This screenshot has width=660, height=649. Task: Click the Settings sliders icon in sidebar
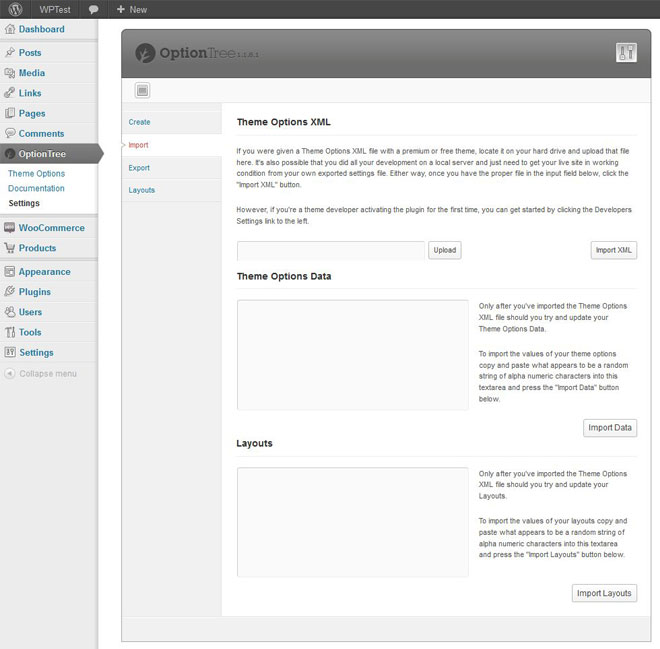(10, 352)
